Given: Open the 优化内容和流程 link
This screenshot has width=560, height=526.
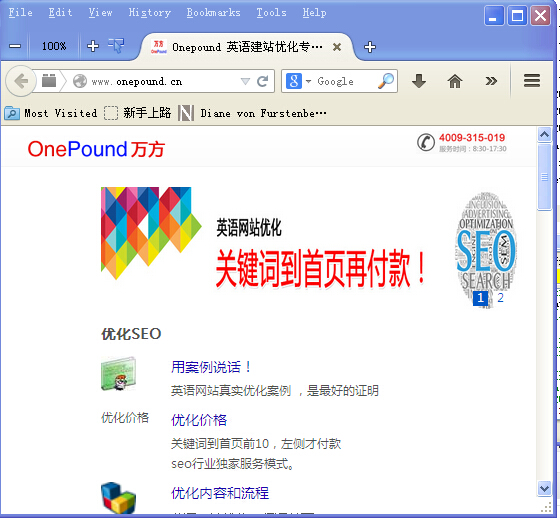Looking at the screenshot, I should point(220,493).
